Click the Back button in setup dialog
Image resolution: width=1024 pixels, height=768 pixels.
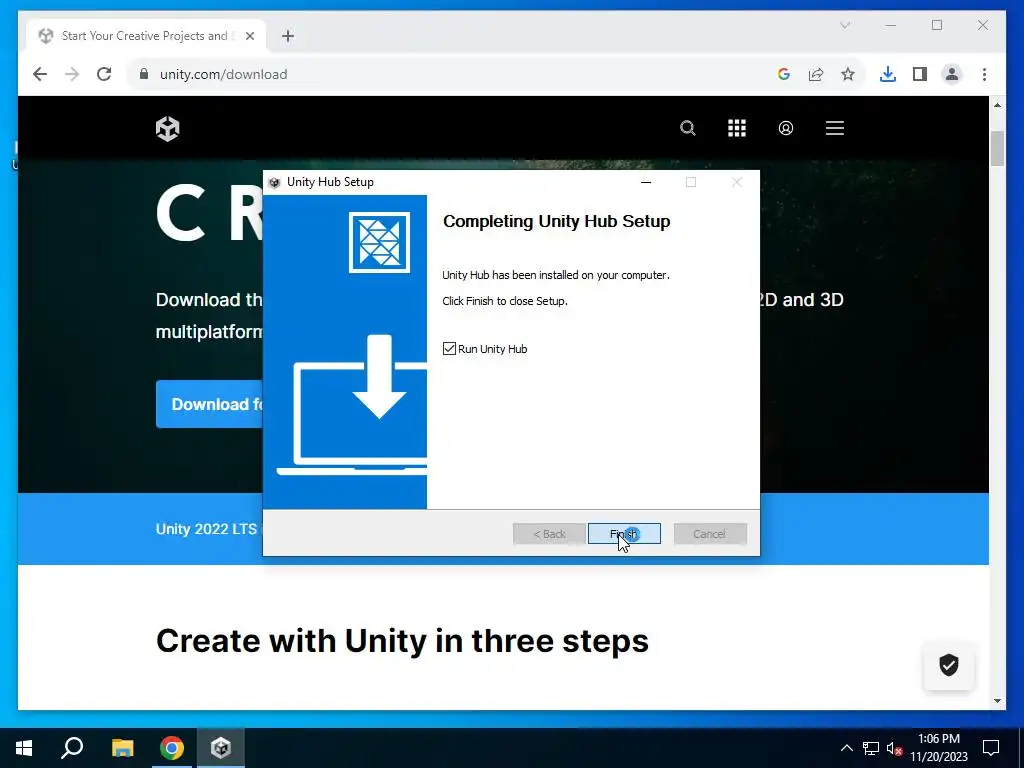(549, 534)
